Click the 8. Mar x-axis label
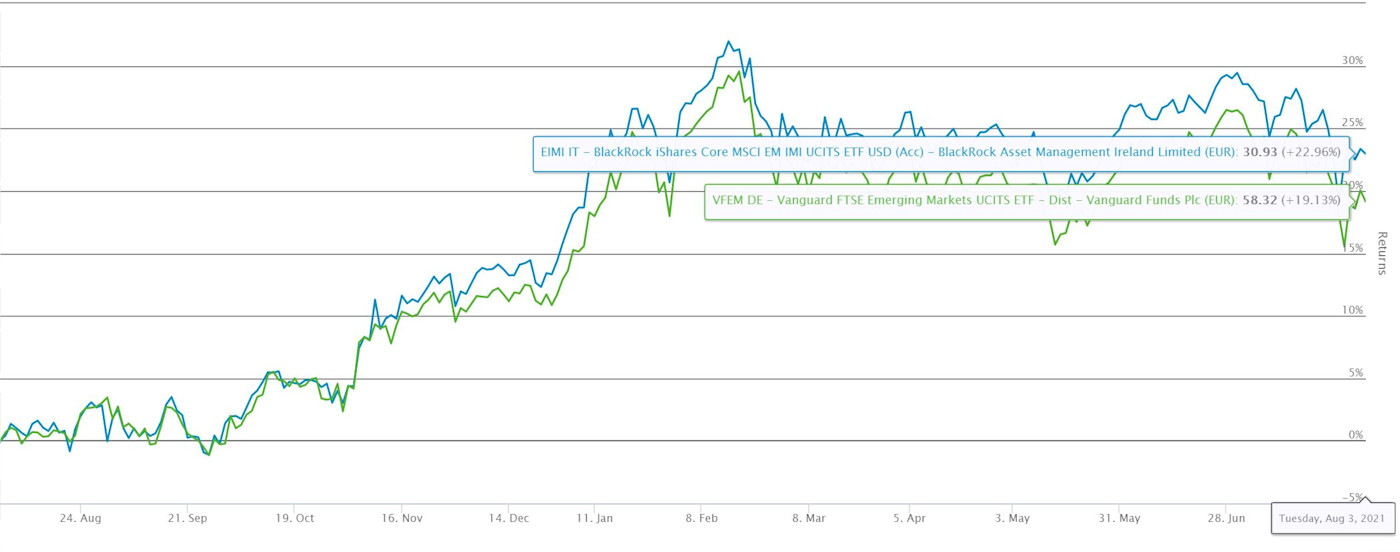 [x=808, y=519]
